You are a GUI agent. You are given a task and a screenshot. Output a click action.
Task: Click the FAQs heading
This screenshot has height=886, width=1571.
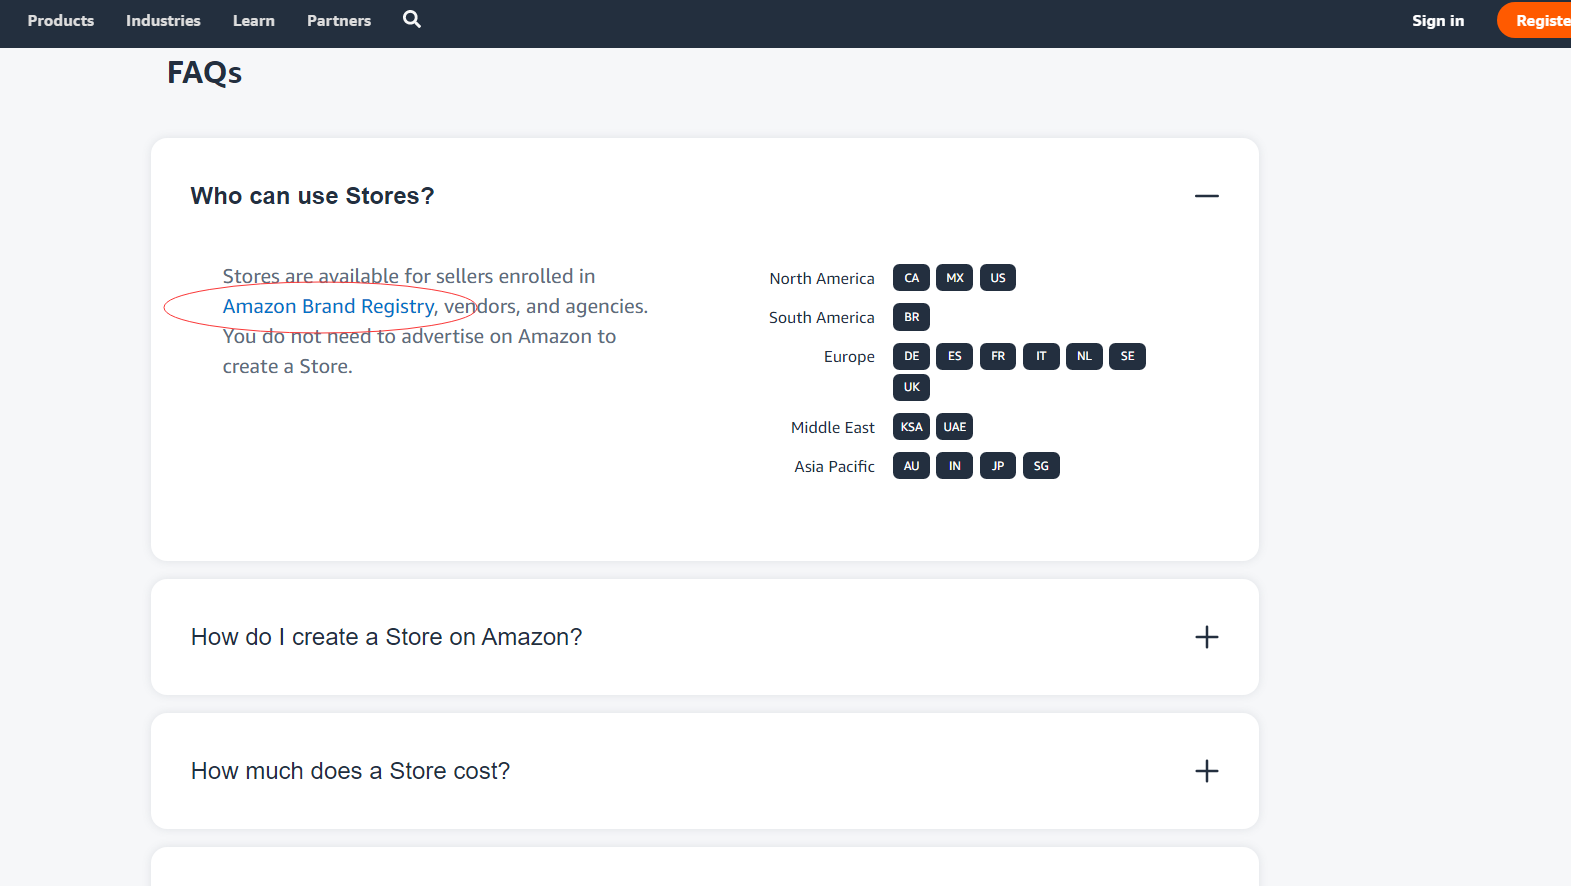pos(204,73)
